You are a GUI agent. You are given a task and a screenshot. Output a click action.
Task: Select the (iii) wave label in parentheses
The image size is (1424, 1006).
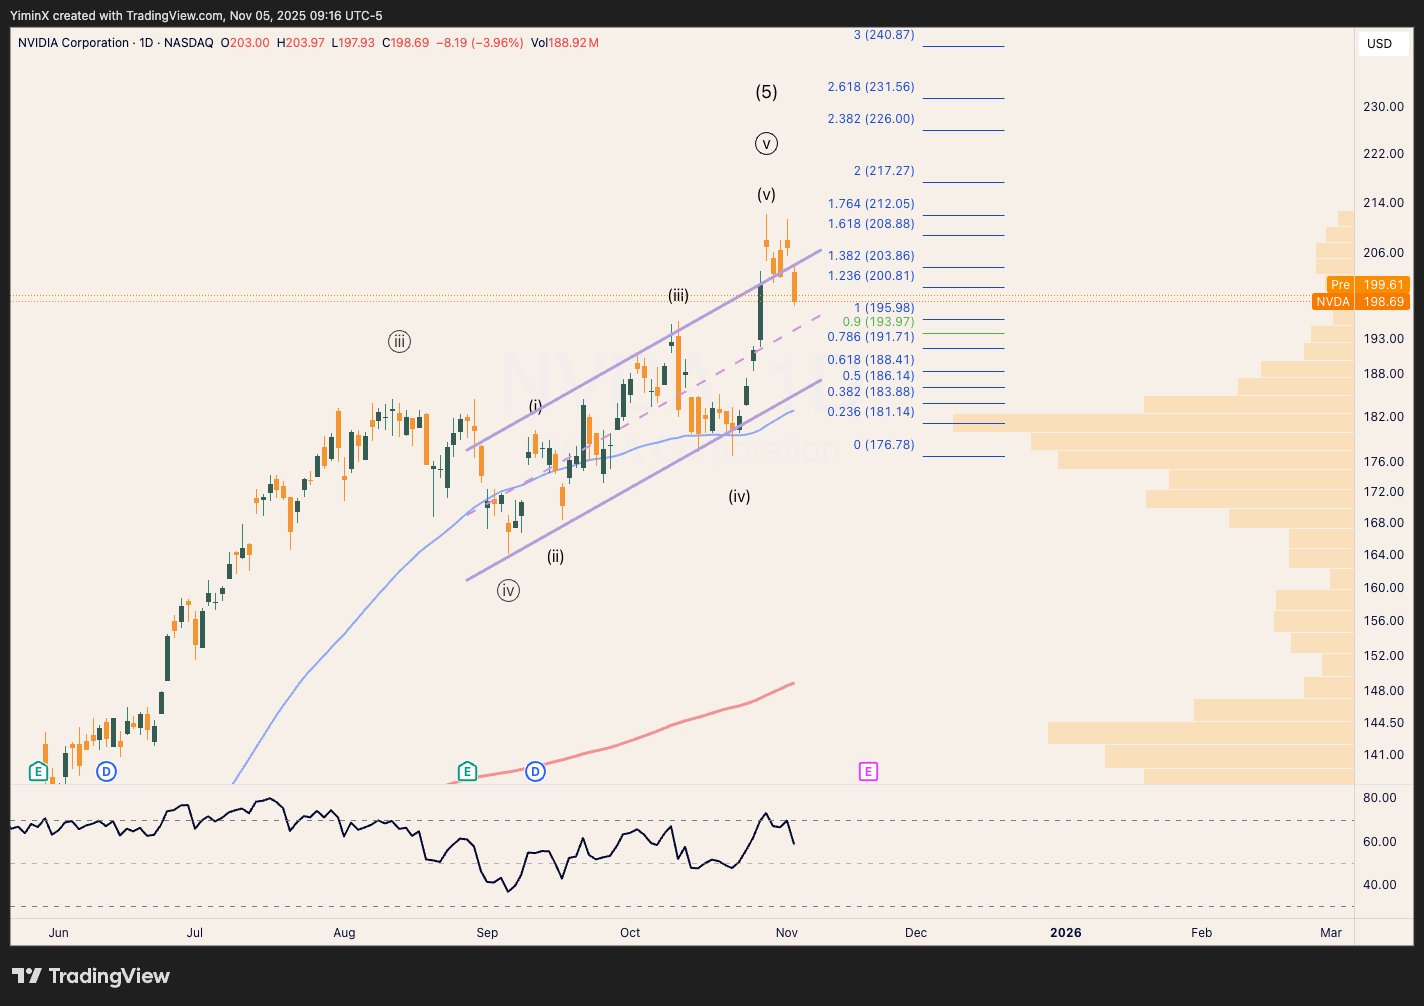(678, 295)
